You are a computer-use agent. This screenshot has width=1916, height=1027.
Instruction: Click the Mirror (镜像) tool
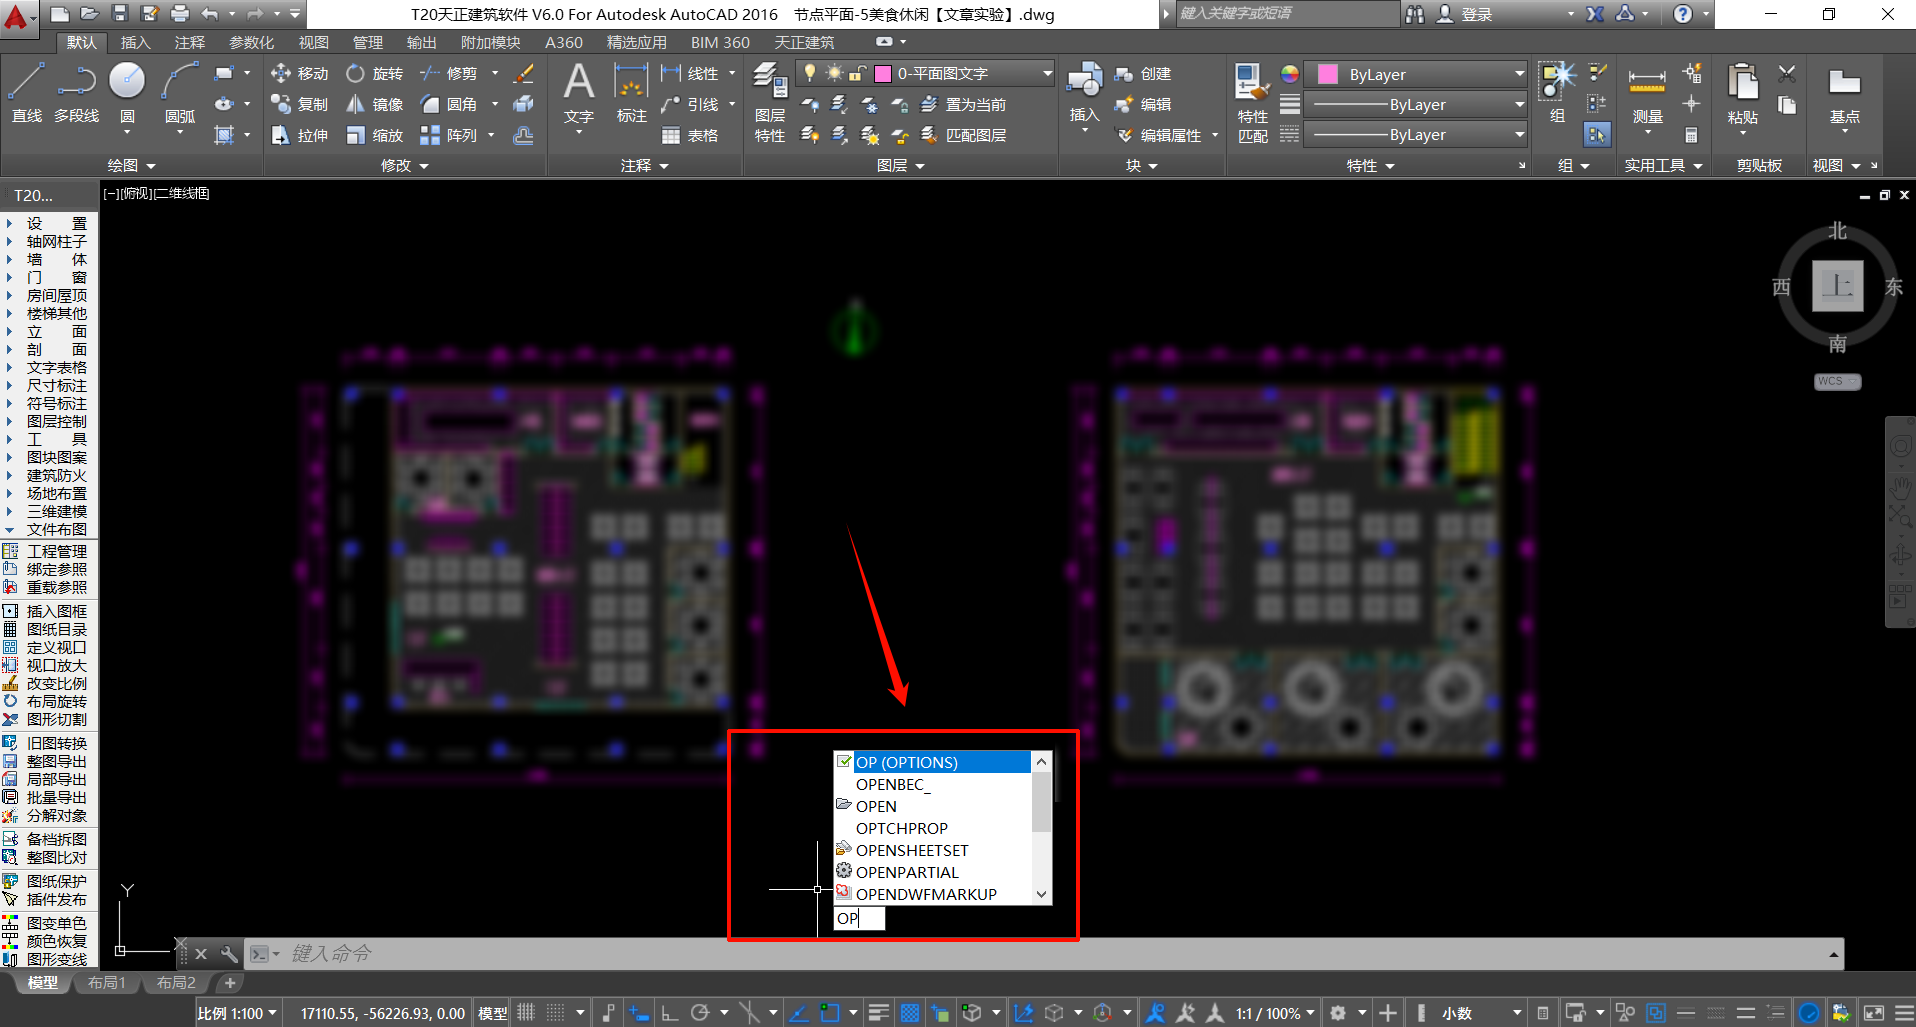pos(375,105)
